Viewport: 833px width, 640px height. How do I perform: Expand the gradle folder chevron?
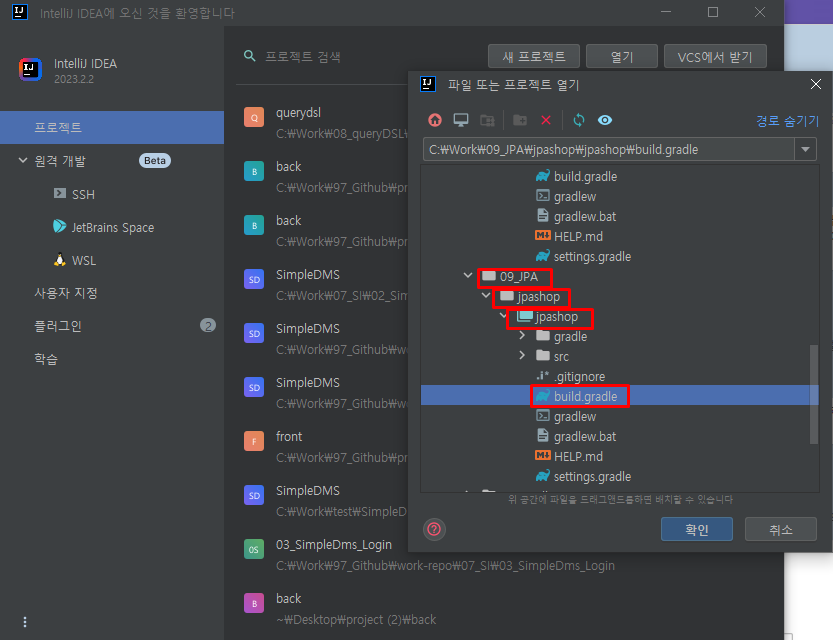pos(522,335)
